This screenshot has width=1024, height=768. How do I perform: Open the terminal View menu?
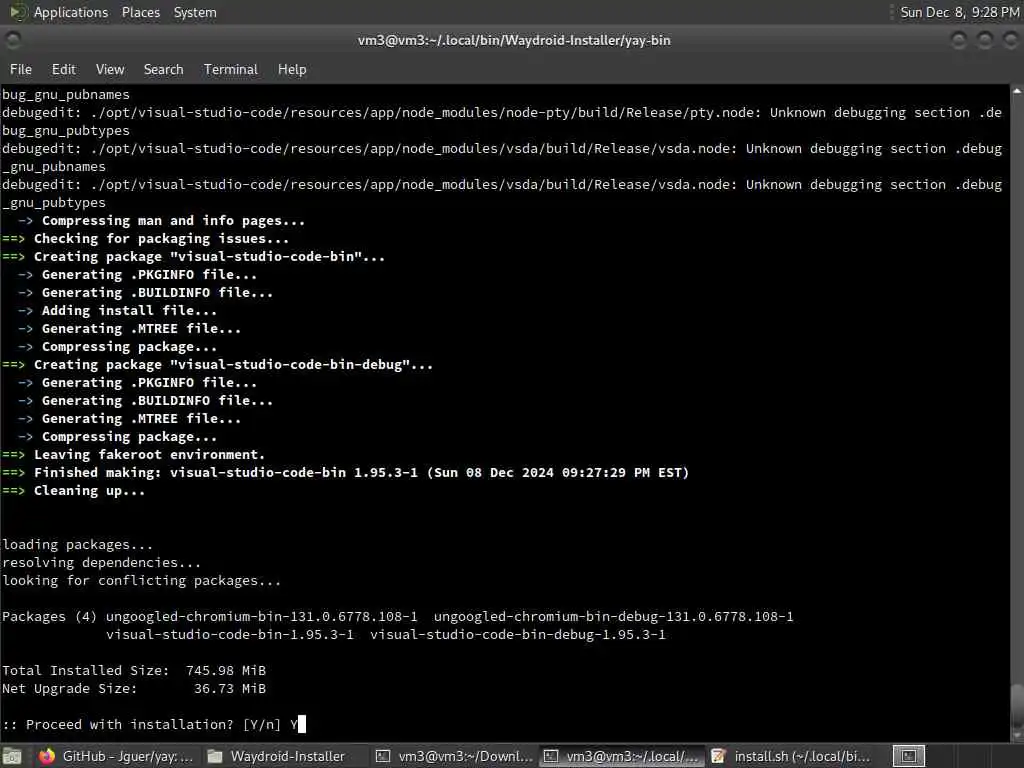tap(110, 69)
